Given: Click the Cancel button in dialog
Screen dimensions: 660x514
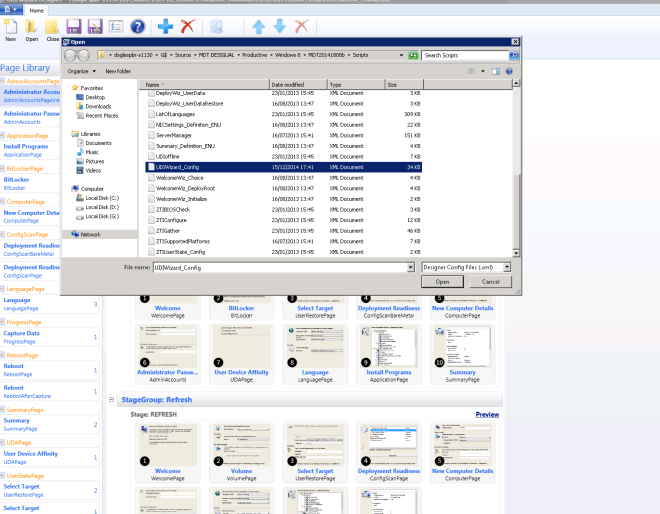Looking at the screenshot, I should click(490, 282).
